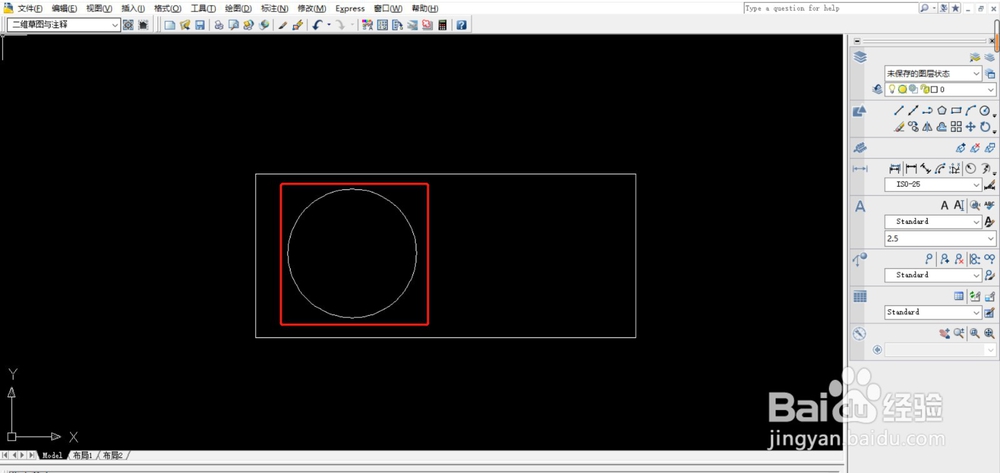1000x473 pixels.
Task: Select the Polygon tool icon
Action: point(941,111)
